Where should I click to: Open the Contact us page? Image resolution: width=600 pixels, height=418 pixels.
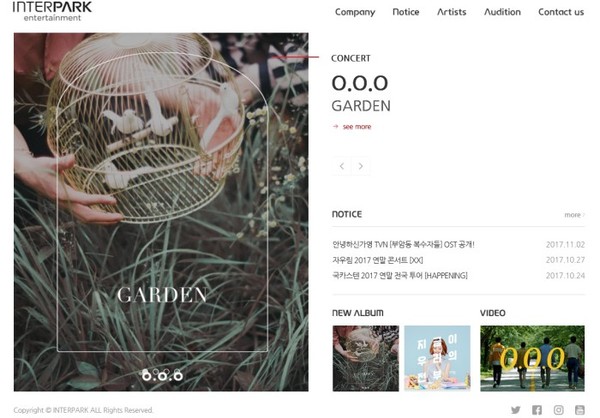pyautogui.click(x=561, y=12)
